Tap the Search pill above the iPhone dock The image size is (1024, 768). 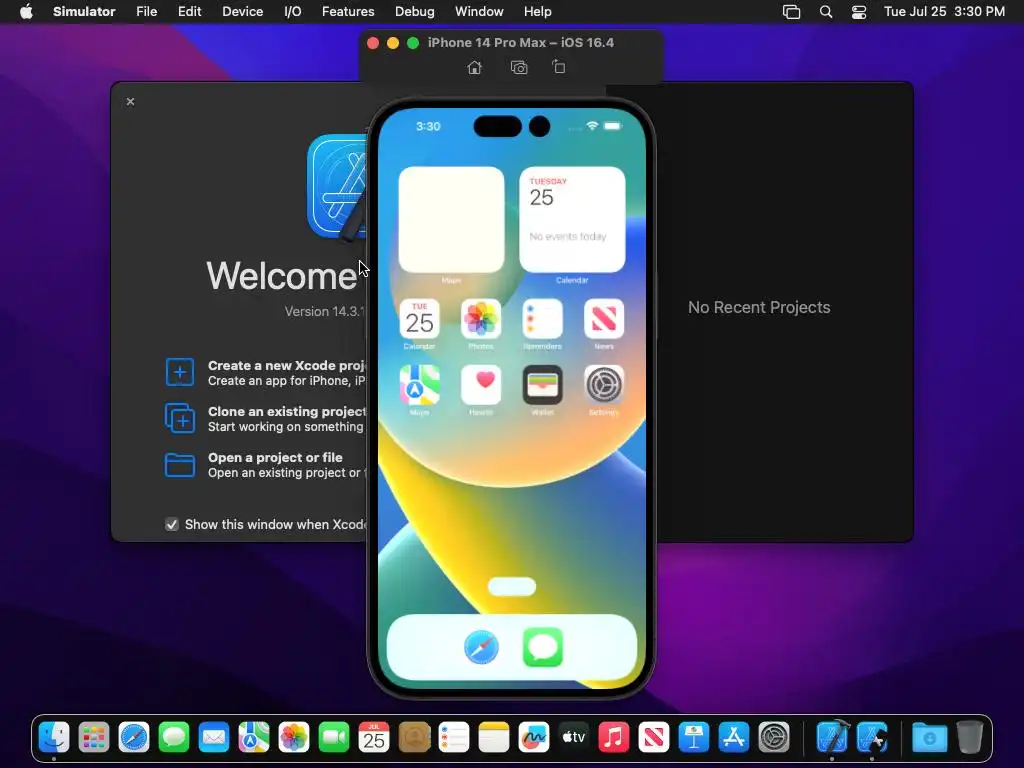pyautogui.click(x=512, y=586)
